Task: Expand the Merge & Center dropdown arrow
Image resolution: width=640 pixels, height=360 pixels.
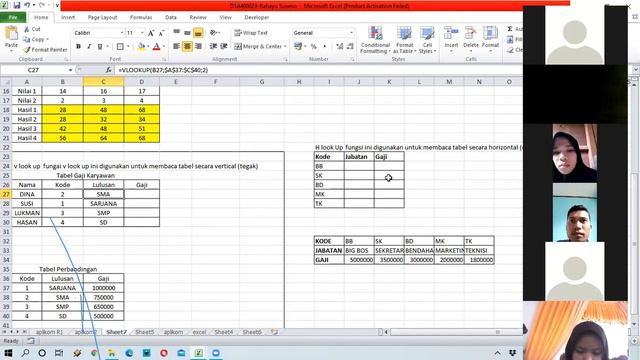Action: 285,47
